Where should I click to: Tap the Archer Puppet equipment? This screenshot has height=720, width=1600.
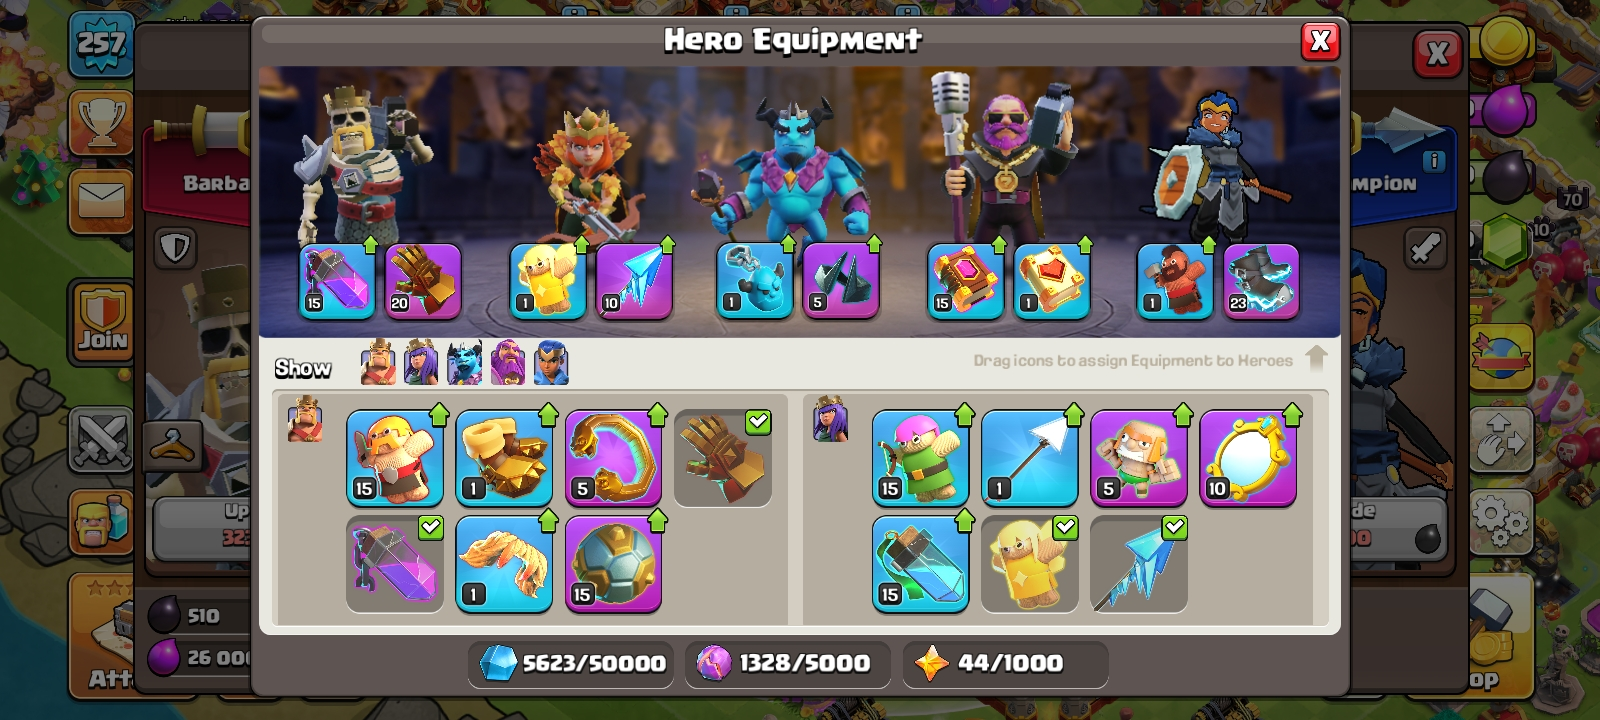921,457
